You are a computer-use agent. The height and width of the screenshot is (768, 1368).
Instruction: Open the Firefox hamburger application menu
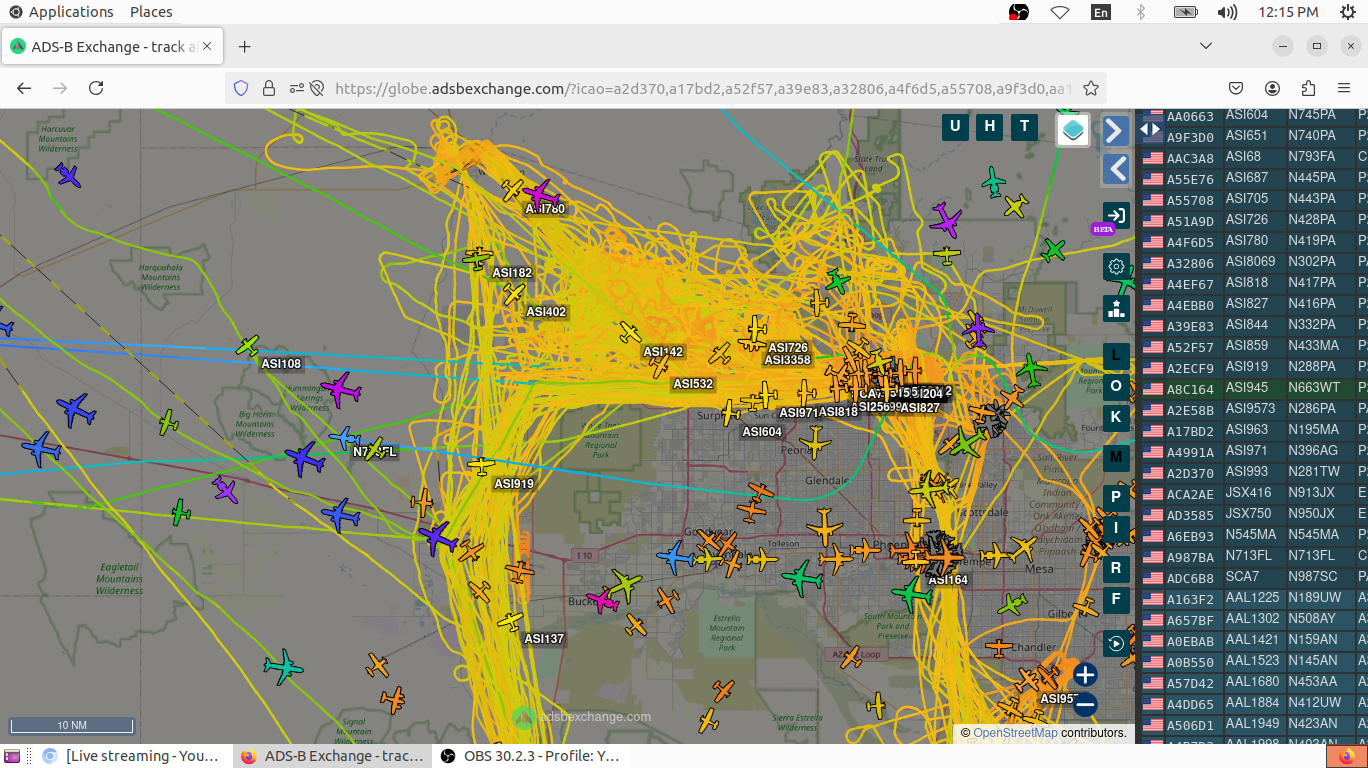click(x=1344, y=88)
